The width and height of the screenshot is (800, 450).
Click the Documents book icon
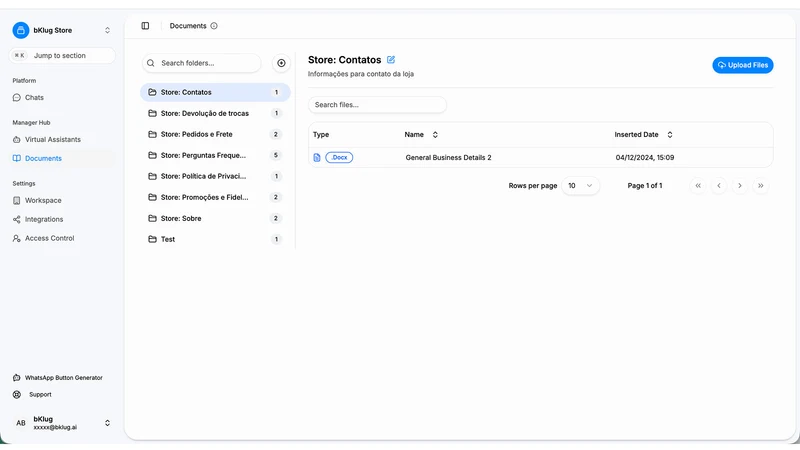point(17,158)
